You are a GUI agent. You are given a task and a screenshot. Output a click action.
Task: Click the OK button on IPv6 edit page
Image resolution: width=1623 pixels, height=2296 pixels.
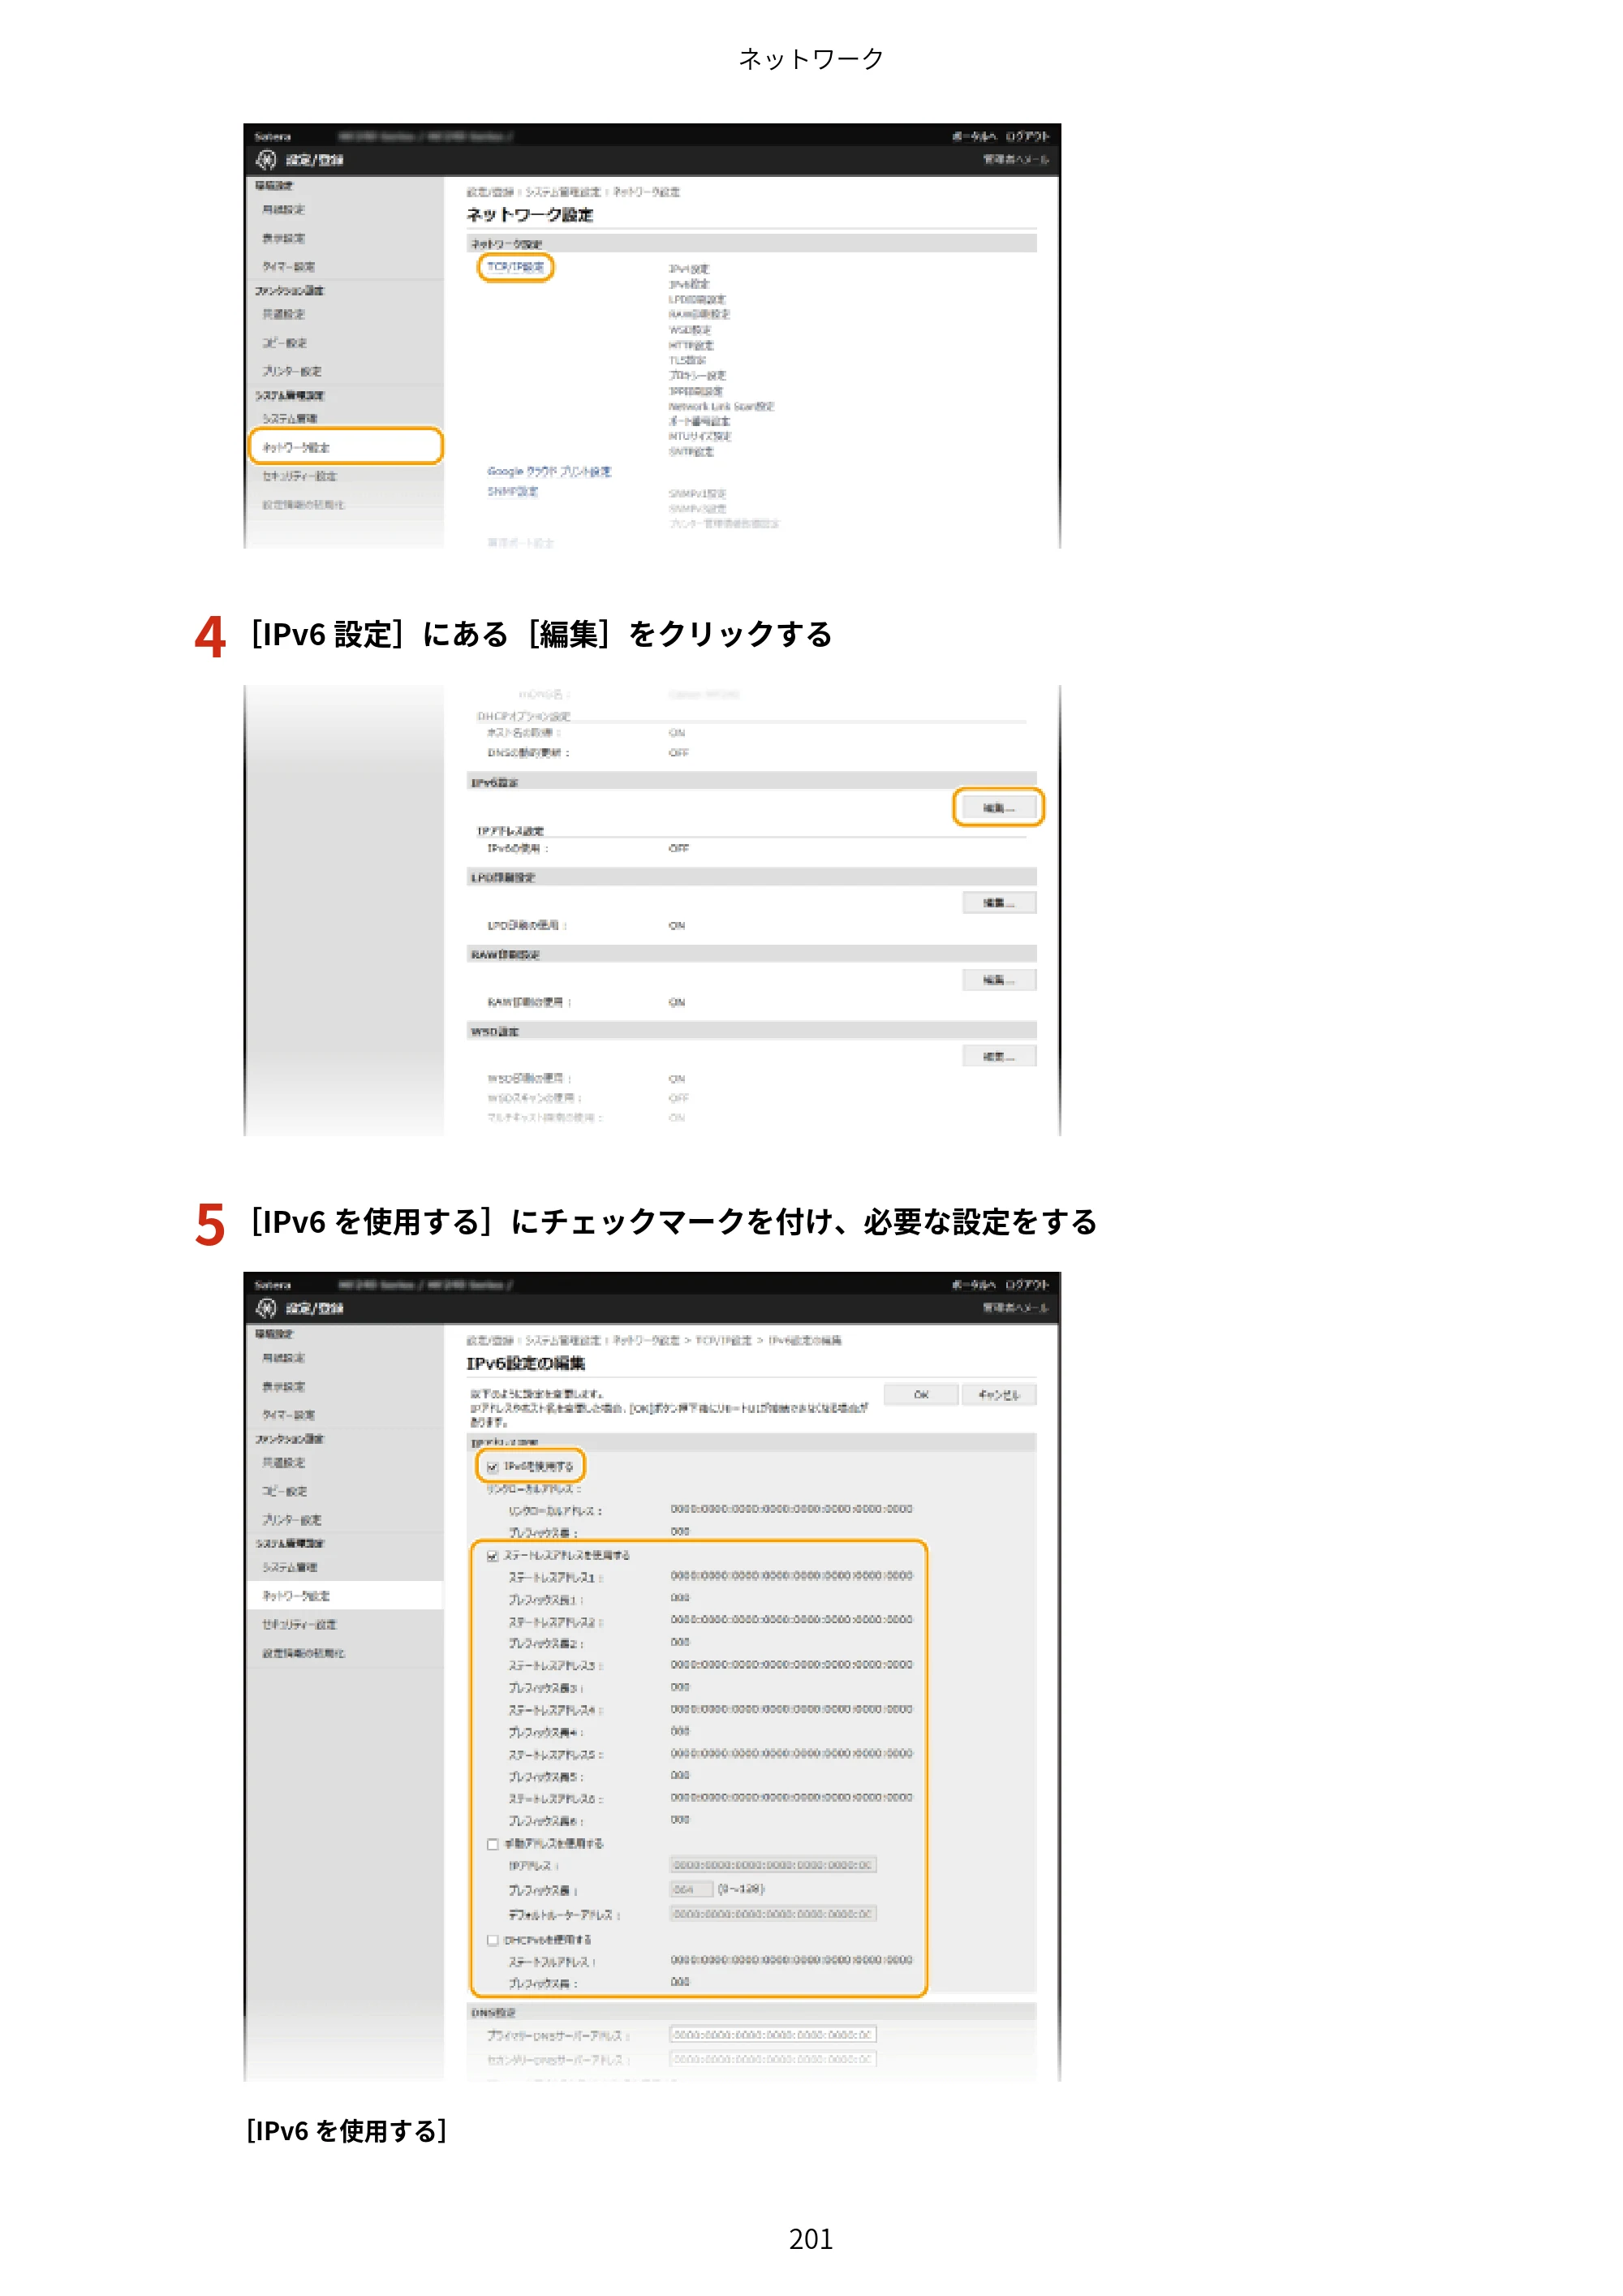(x=921, y=1394)
